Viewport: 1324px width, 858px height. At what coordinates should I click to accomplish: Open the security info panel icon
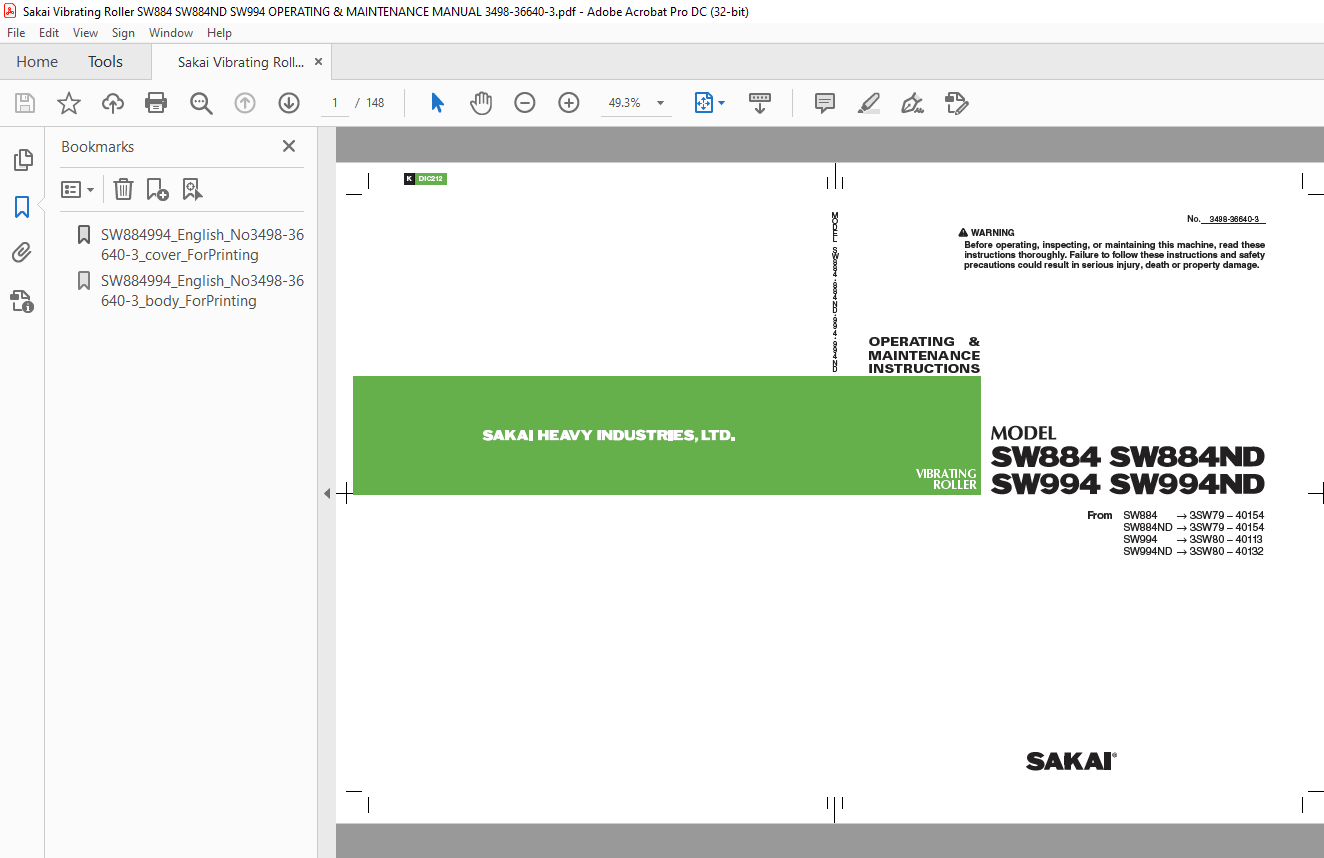(22, 300)
